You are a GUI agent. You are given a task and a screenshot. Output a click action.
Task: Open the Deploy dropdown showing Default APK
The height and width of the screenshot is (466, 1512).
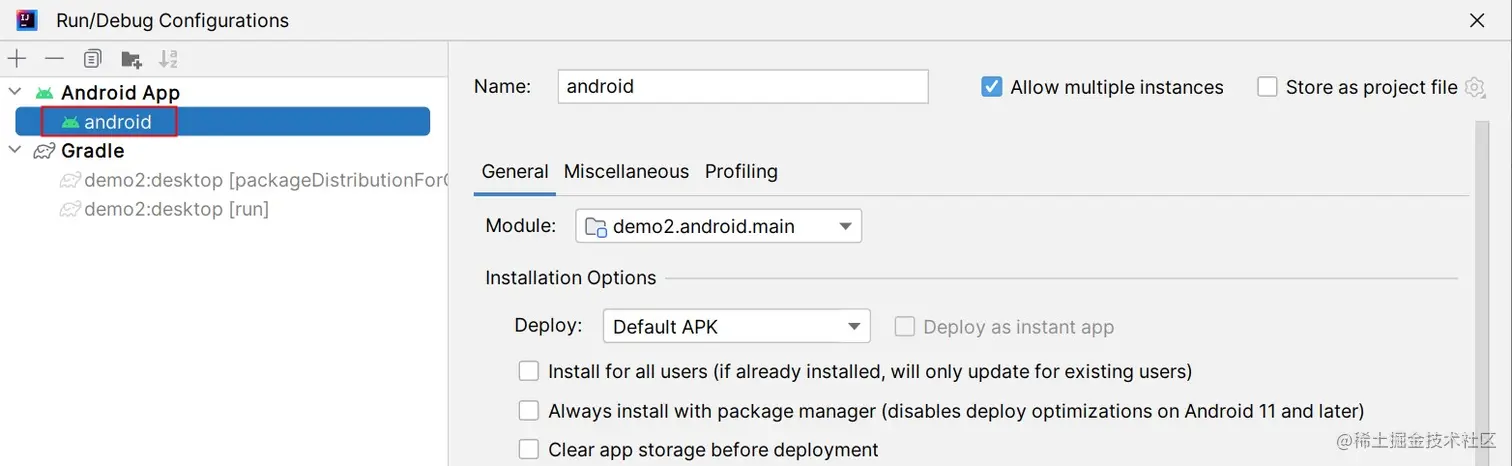(x=736, y=326)
